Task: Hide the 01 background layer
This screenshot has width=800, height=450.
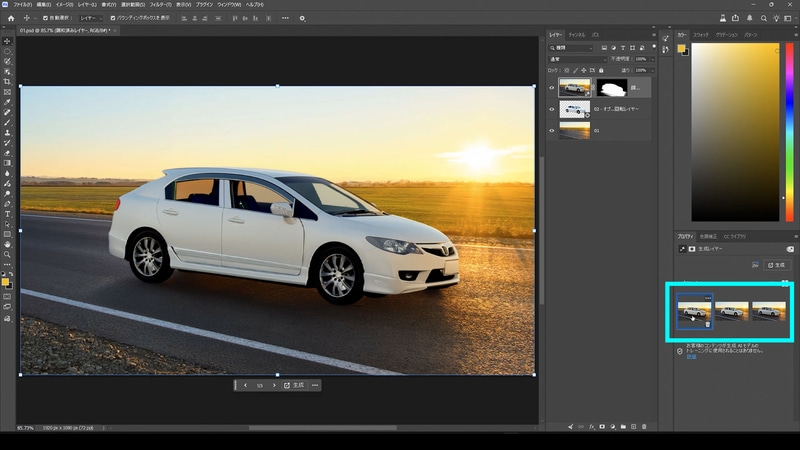Action: click(552, 130)
